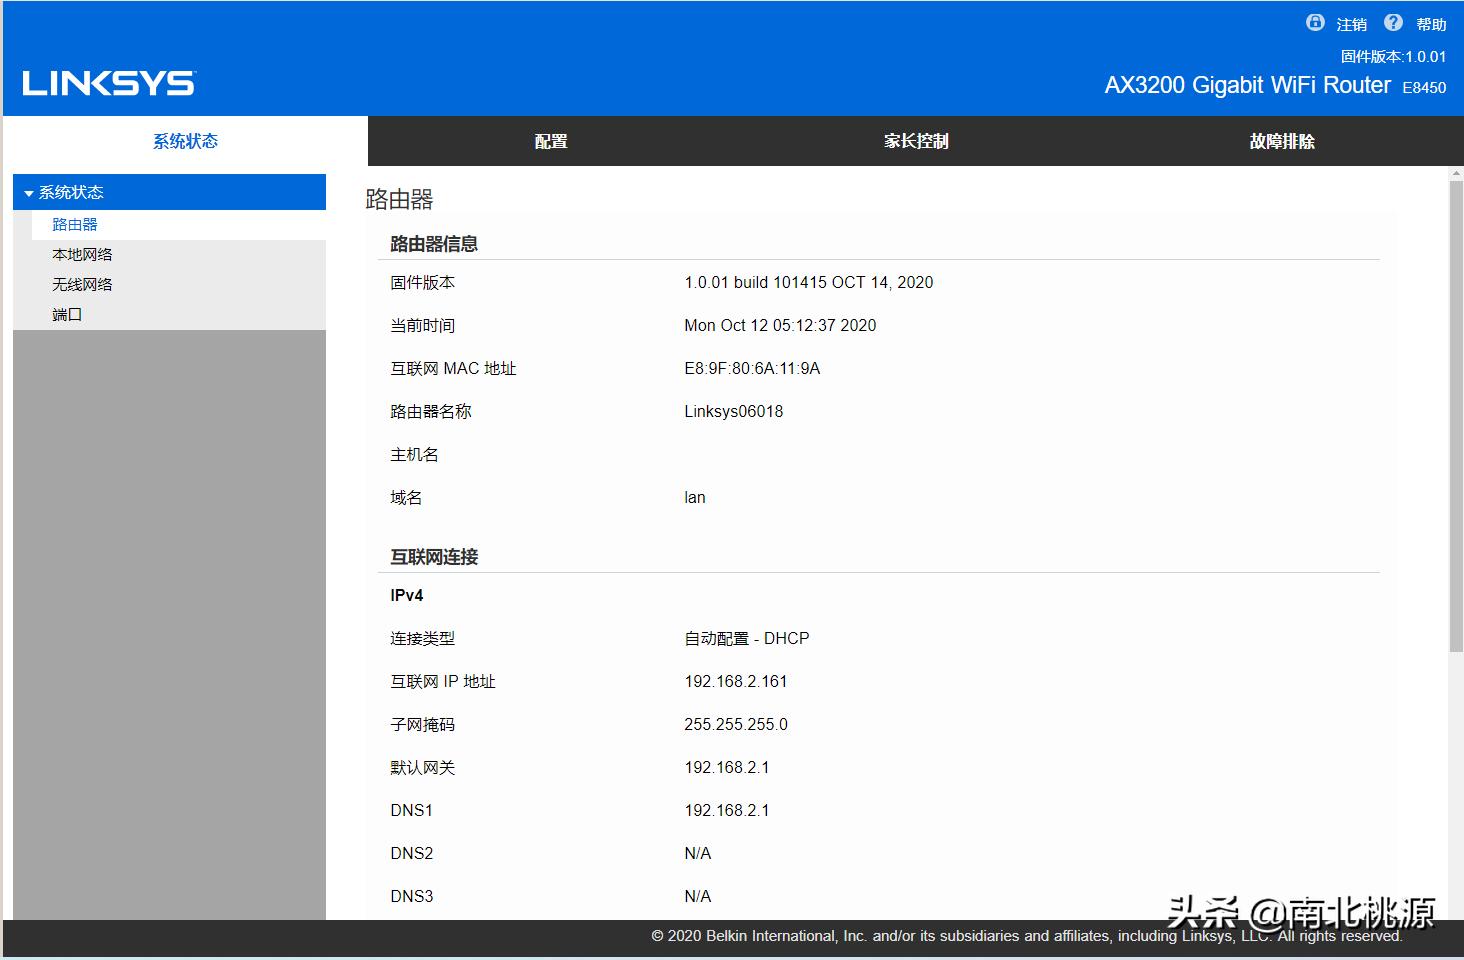Switch to the 配置 tab
The width and height of the screenshot is (1464, 960).
point(550,141)
